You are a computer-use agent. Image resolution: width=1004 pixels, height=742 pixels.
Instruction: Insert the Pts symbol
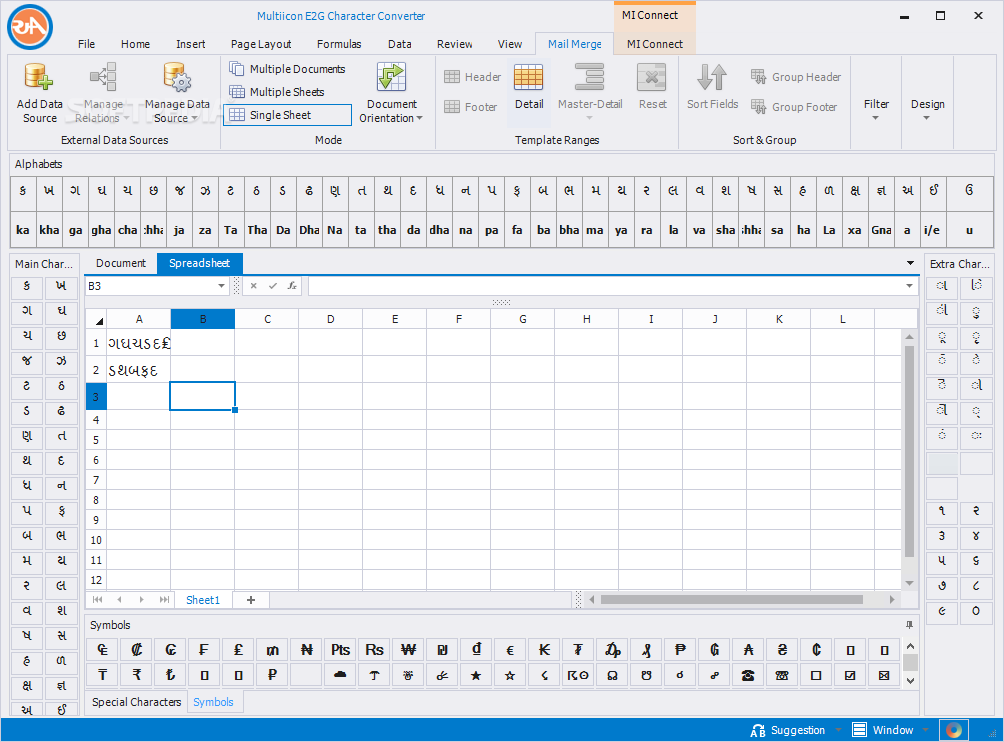point(340,650)
